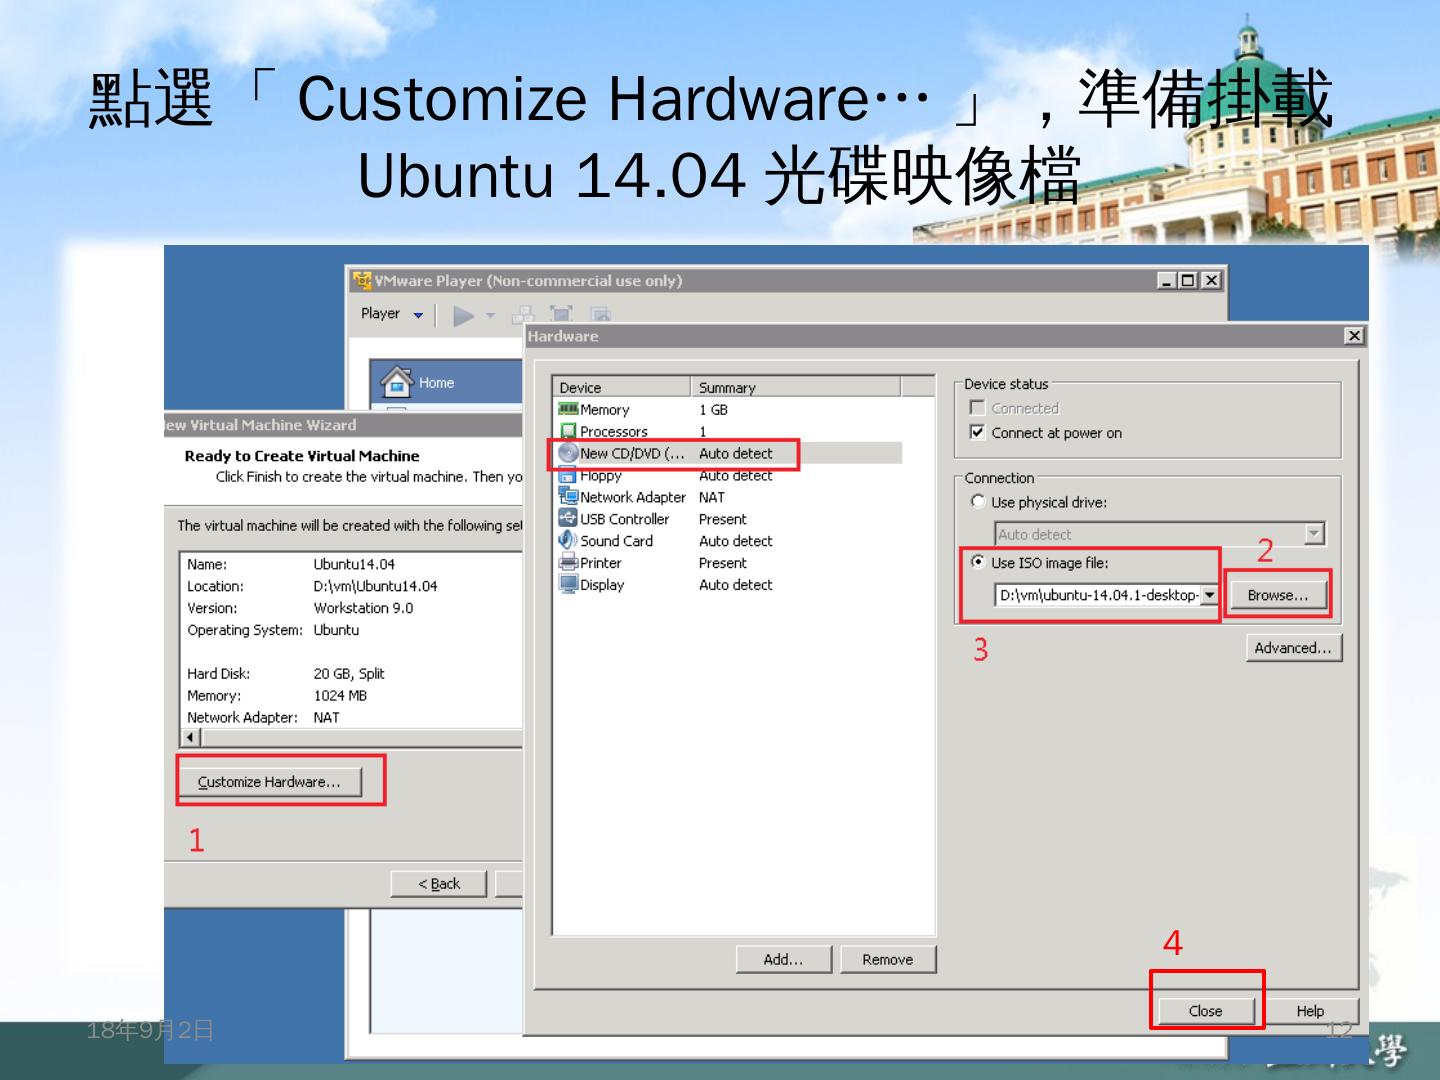Toggle the Connected checkbox
The image size is (1440, 1080).
click(x=977, y=408)
